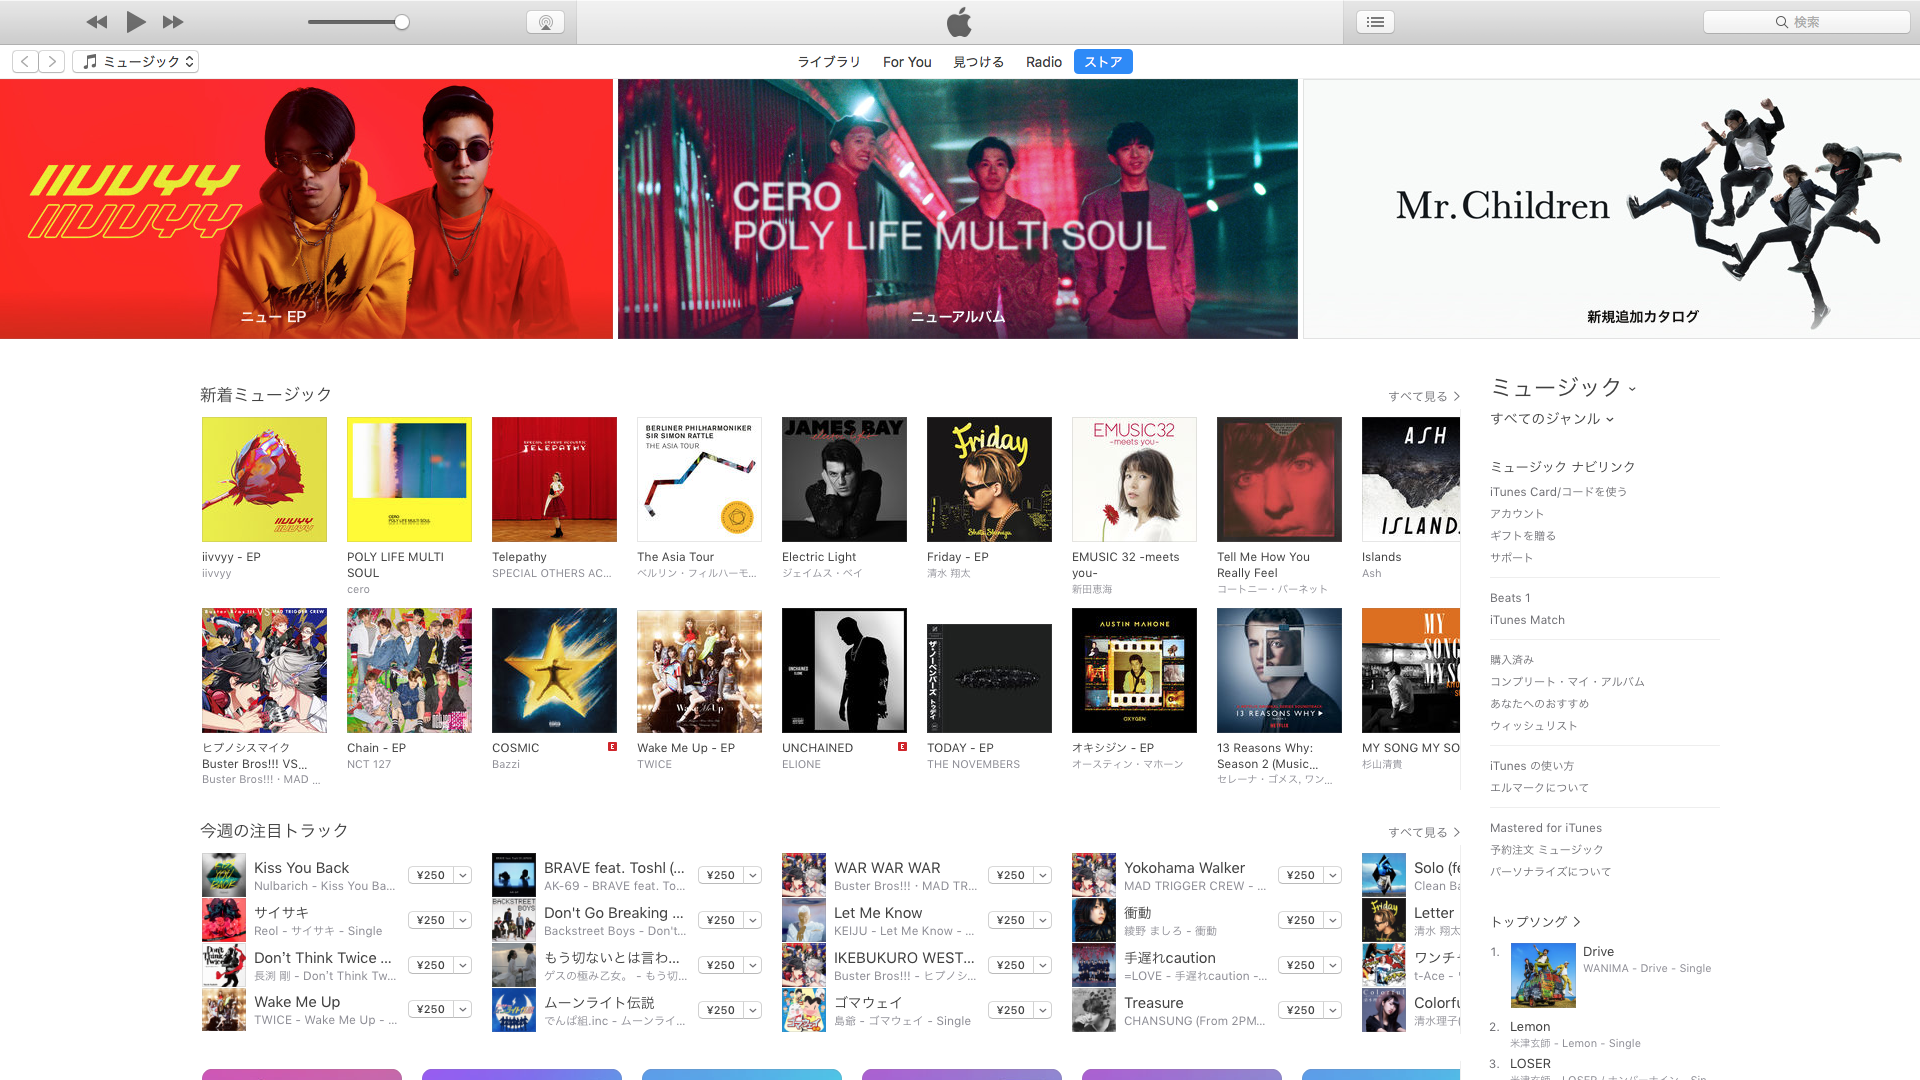The height and width of the screenshot is (1080, 1920).
Task: Open the UNCHAINED album cover
Action: [x=844, y=671]
